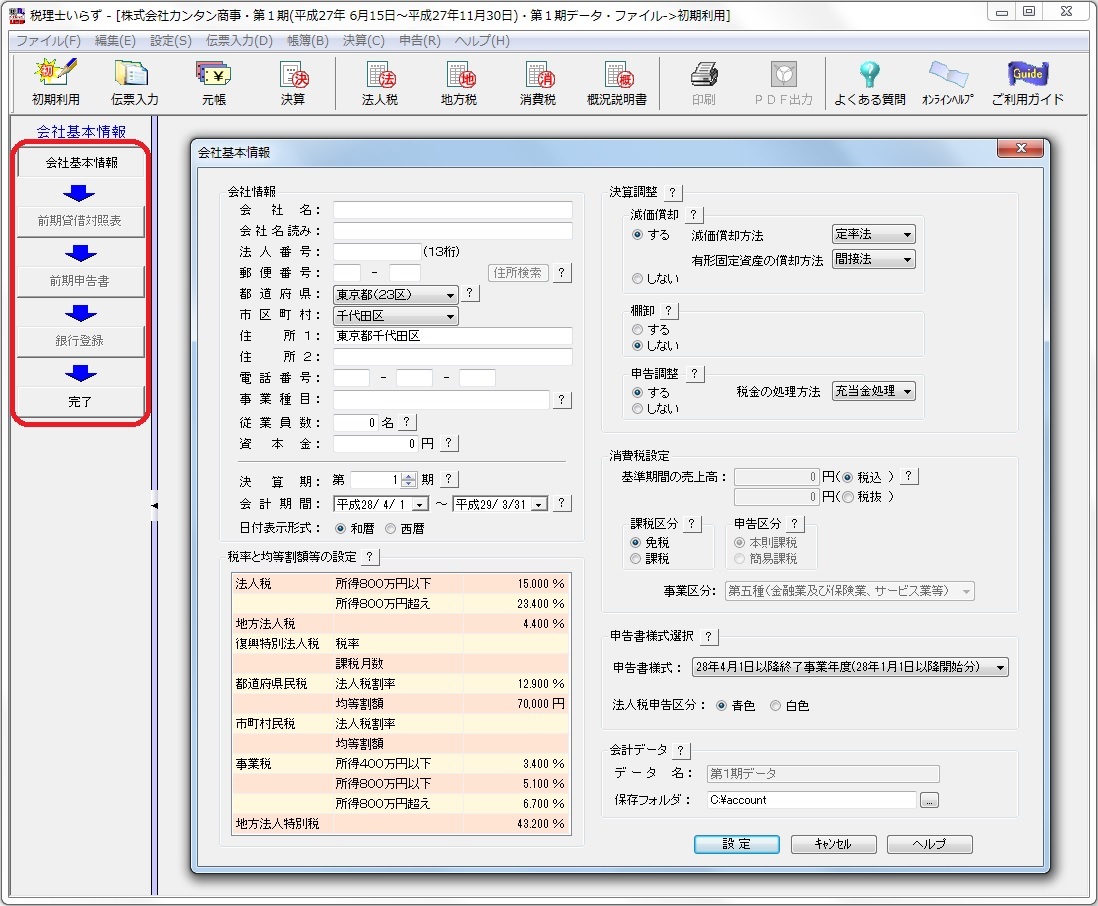Select the 法人税 toolbar icon

point(380,82)
